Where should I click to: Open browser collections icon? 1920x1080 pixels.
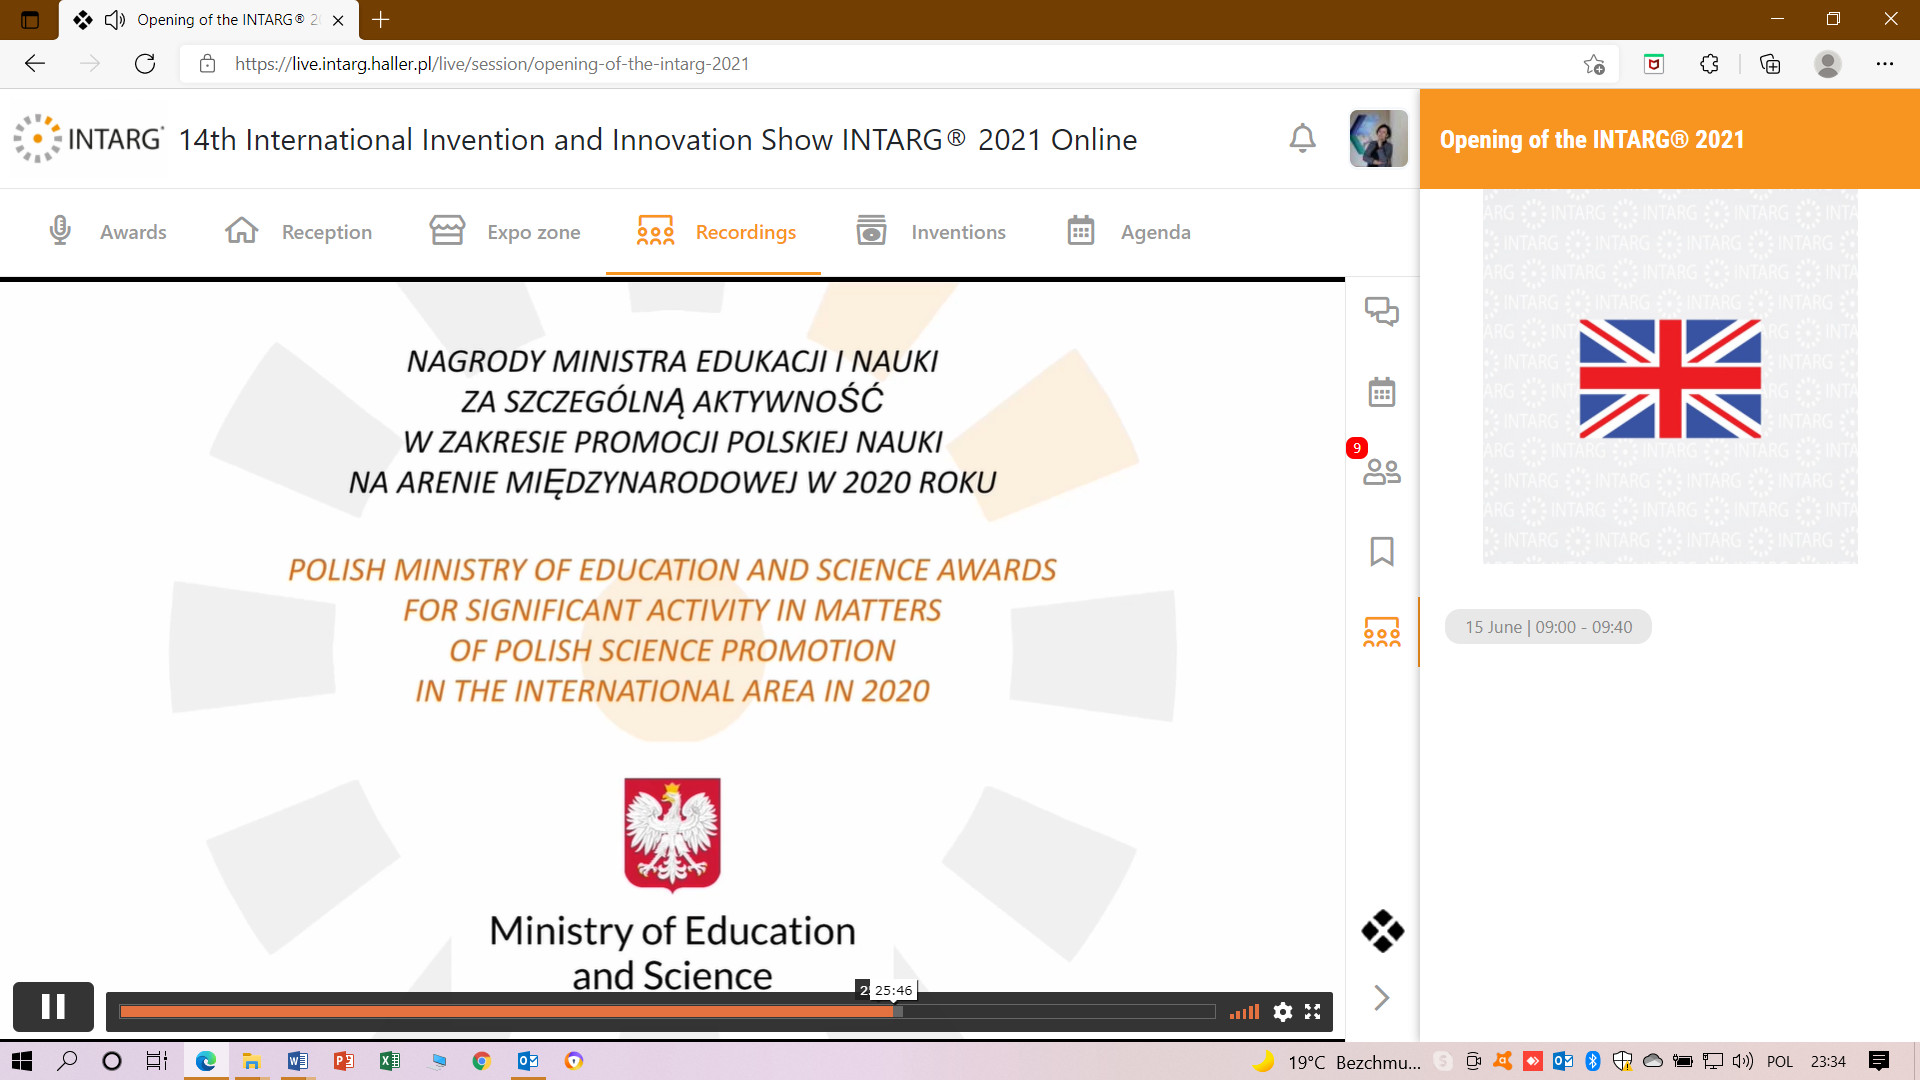click(1770, 64)
